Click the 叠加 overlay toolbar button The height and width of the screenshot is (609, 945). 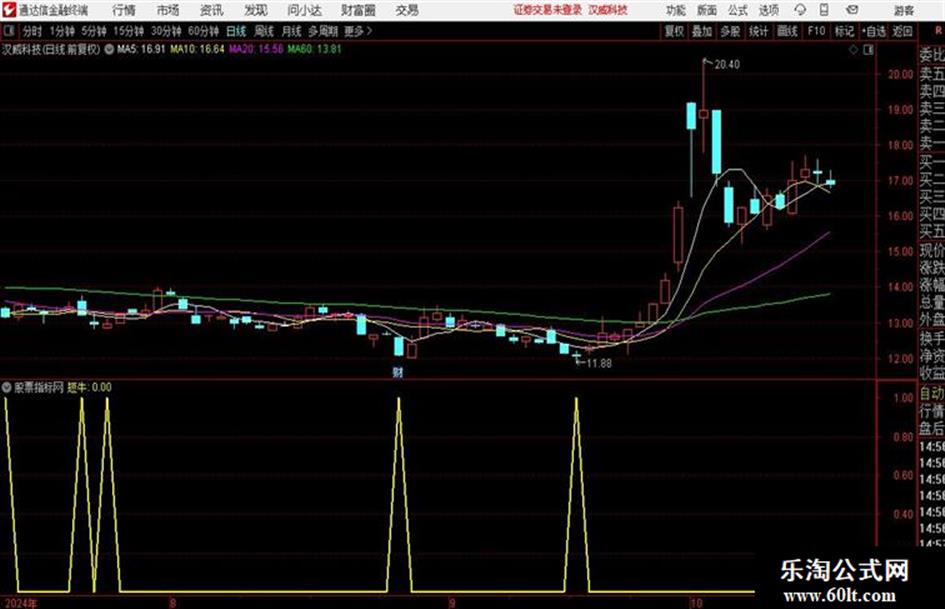(x=702, y=31)
